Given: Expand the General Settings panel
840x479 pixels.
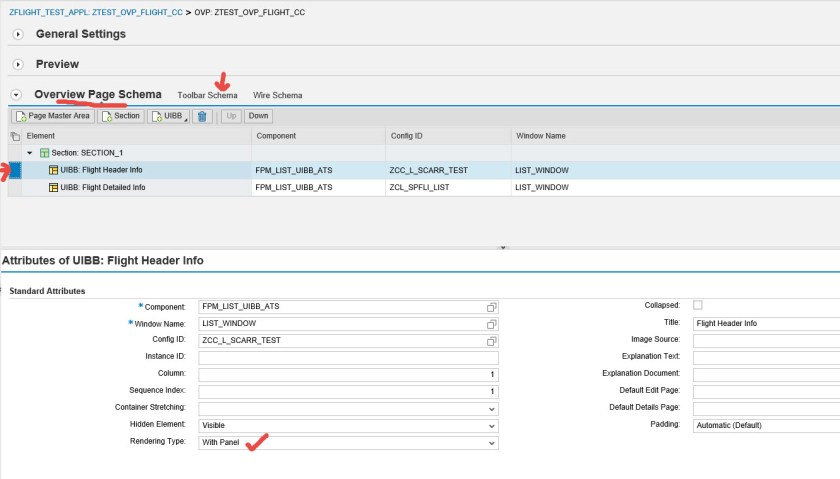Looking at the screenshot, I should click(18, 35).
